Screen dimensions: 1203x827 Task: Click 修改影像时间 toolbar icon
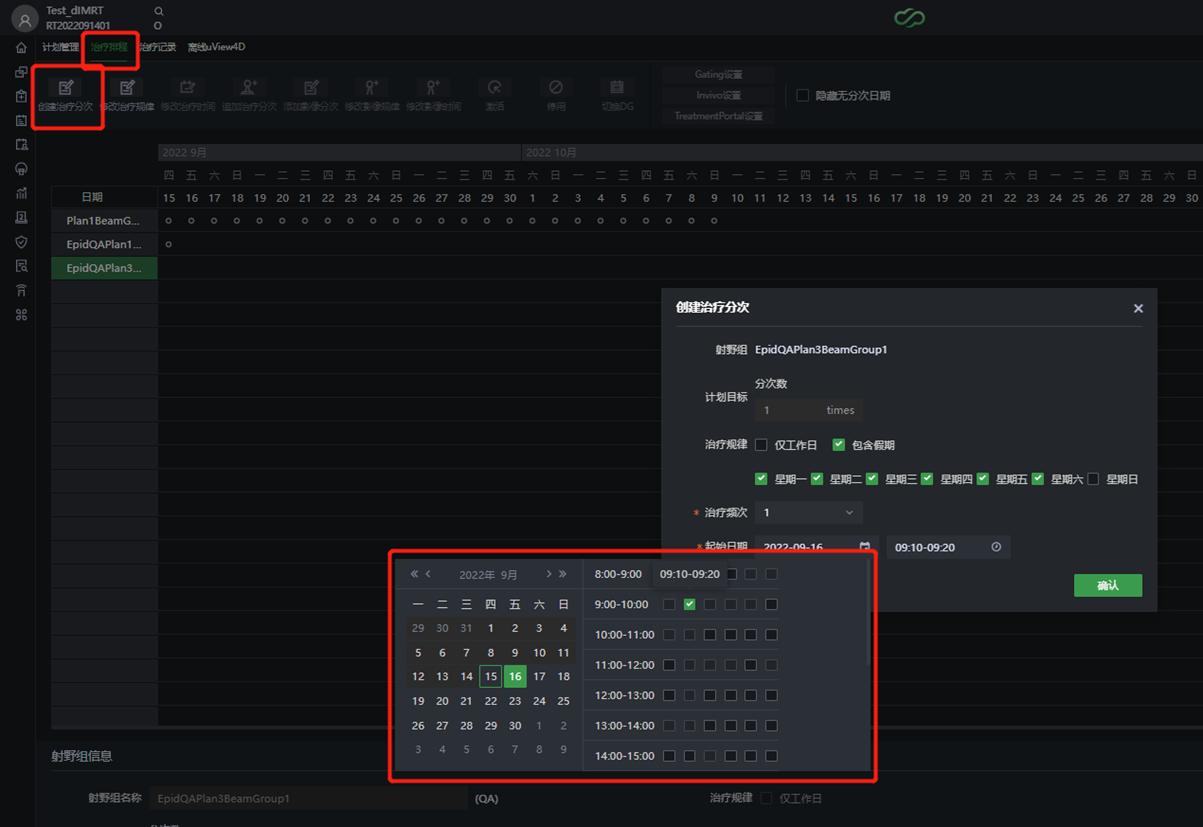click(x=433, y=88)
